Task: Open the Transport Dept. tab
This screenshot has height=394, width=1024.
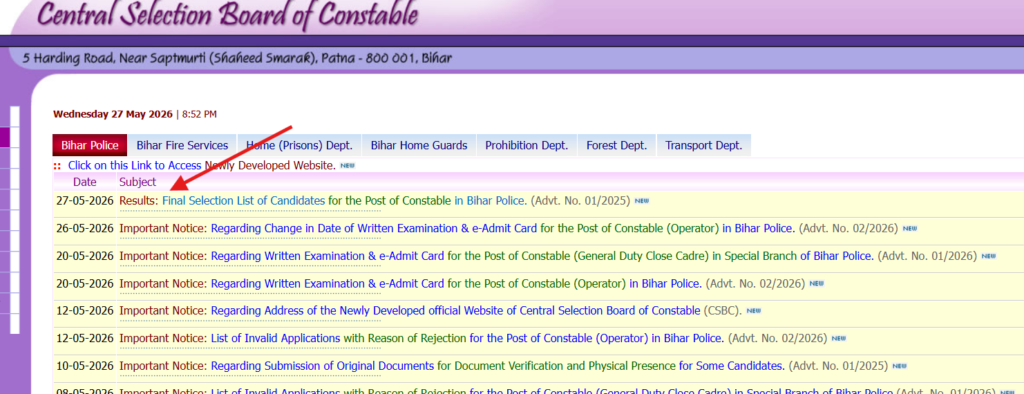Action: (x=704, y=145)
